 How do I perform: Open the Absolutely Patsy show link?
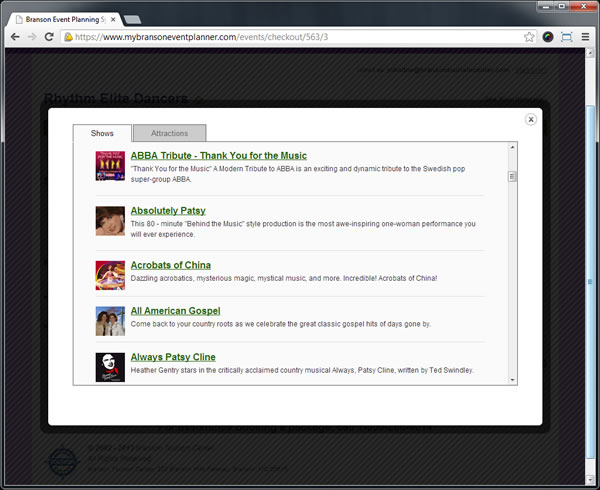click(168, 211)
